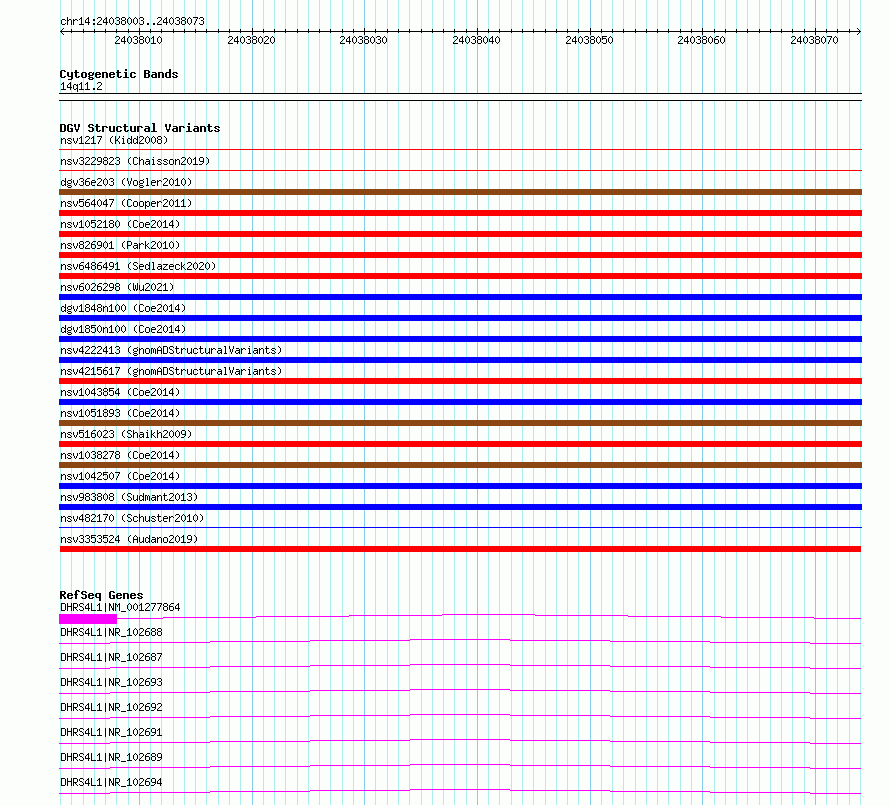Click the blue nsv1042507 variant bar
890x805 pixels.
460,486
